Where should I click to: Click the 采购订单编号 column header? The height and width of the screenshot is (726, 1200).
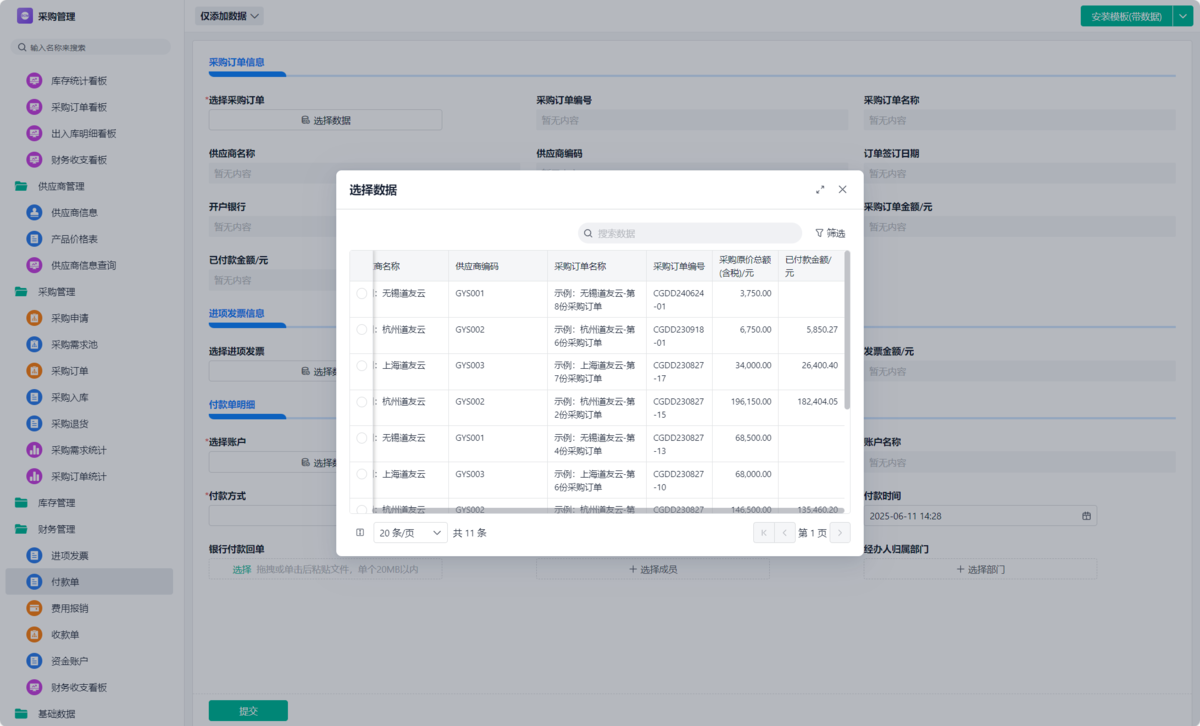679,266
